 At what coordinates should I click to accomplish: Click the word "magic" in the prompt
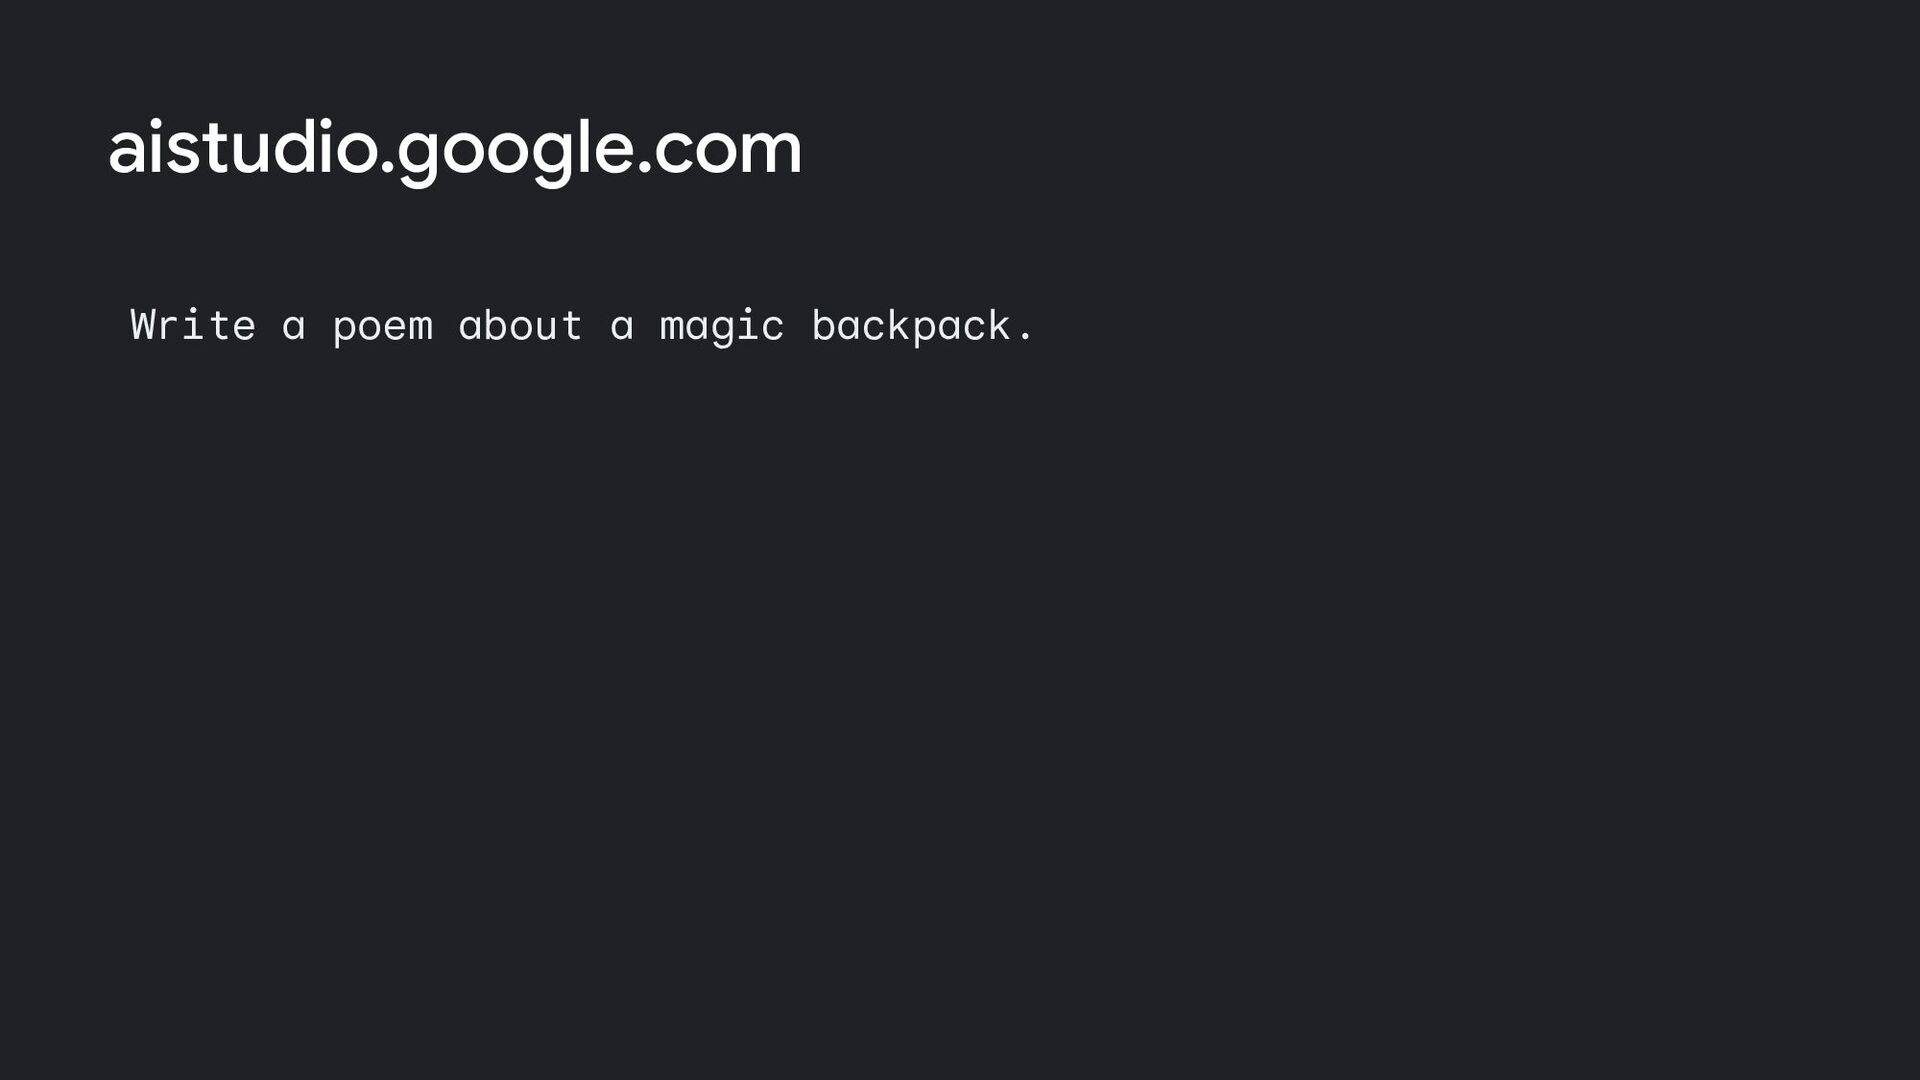tap(722, 327)
